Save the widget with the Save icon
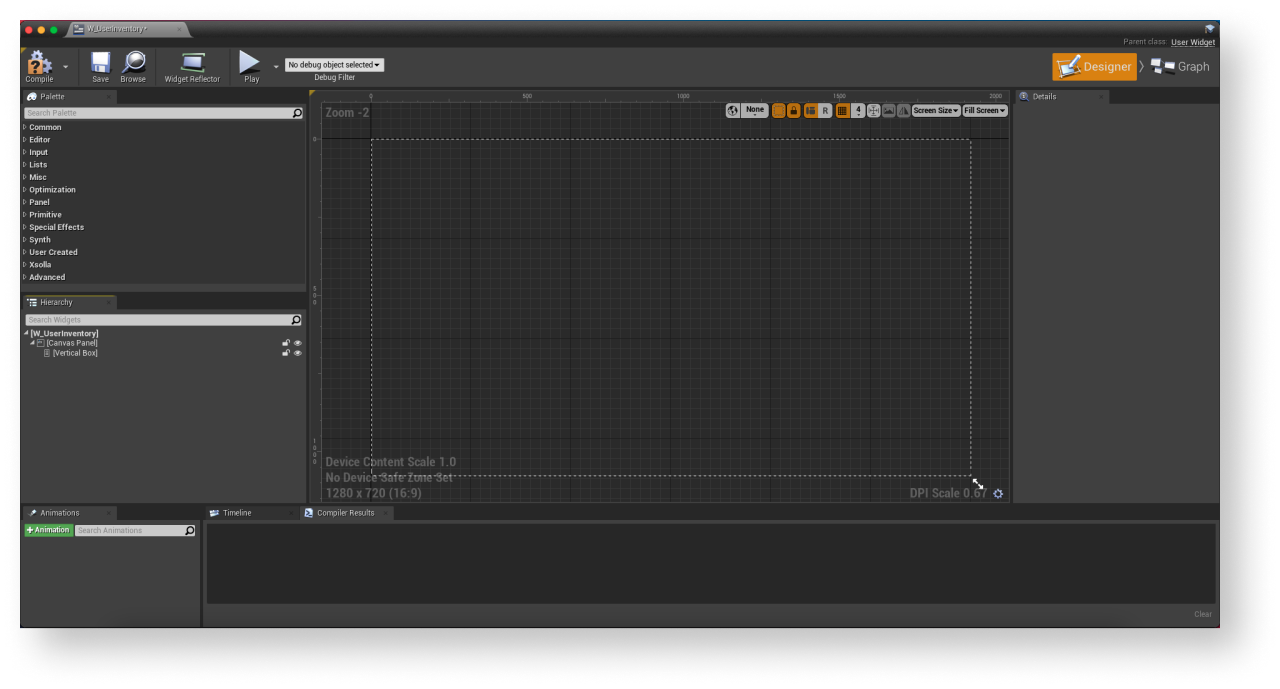 click(x=100, y=65)
